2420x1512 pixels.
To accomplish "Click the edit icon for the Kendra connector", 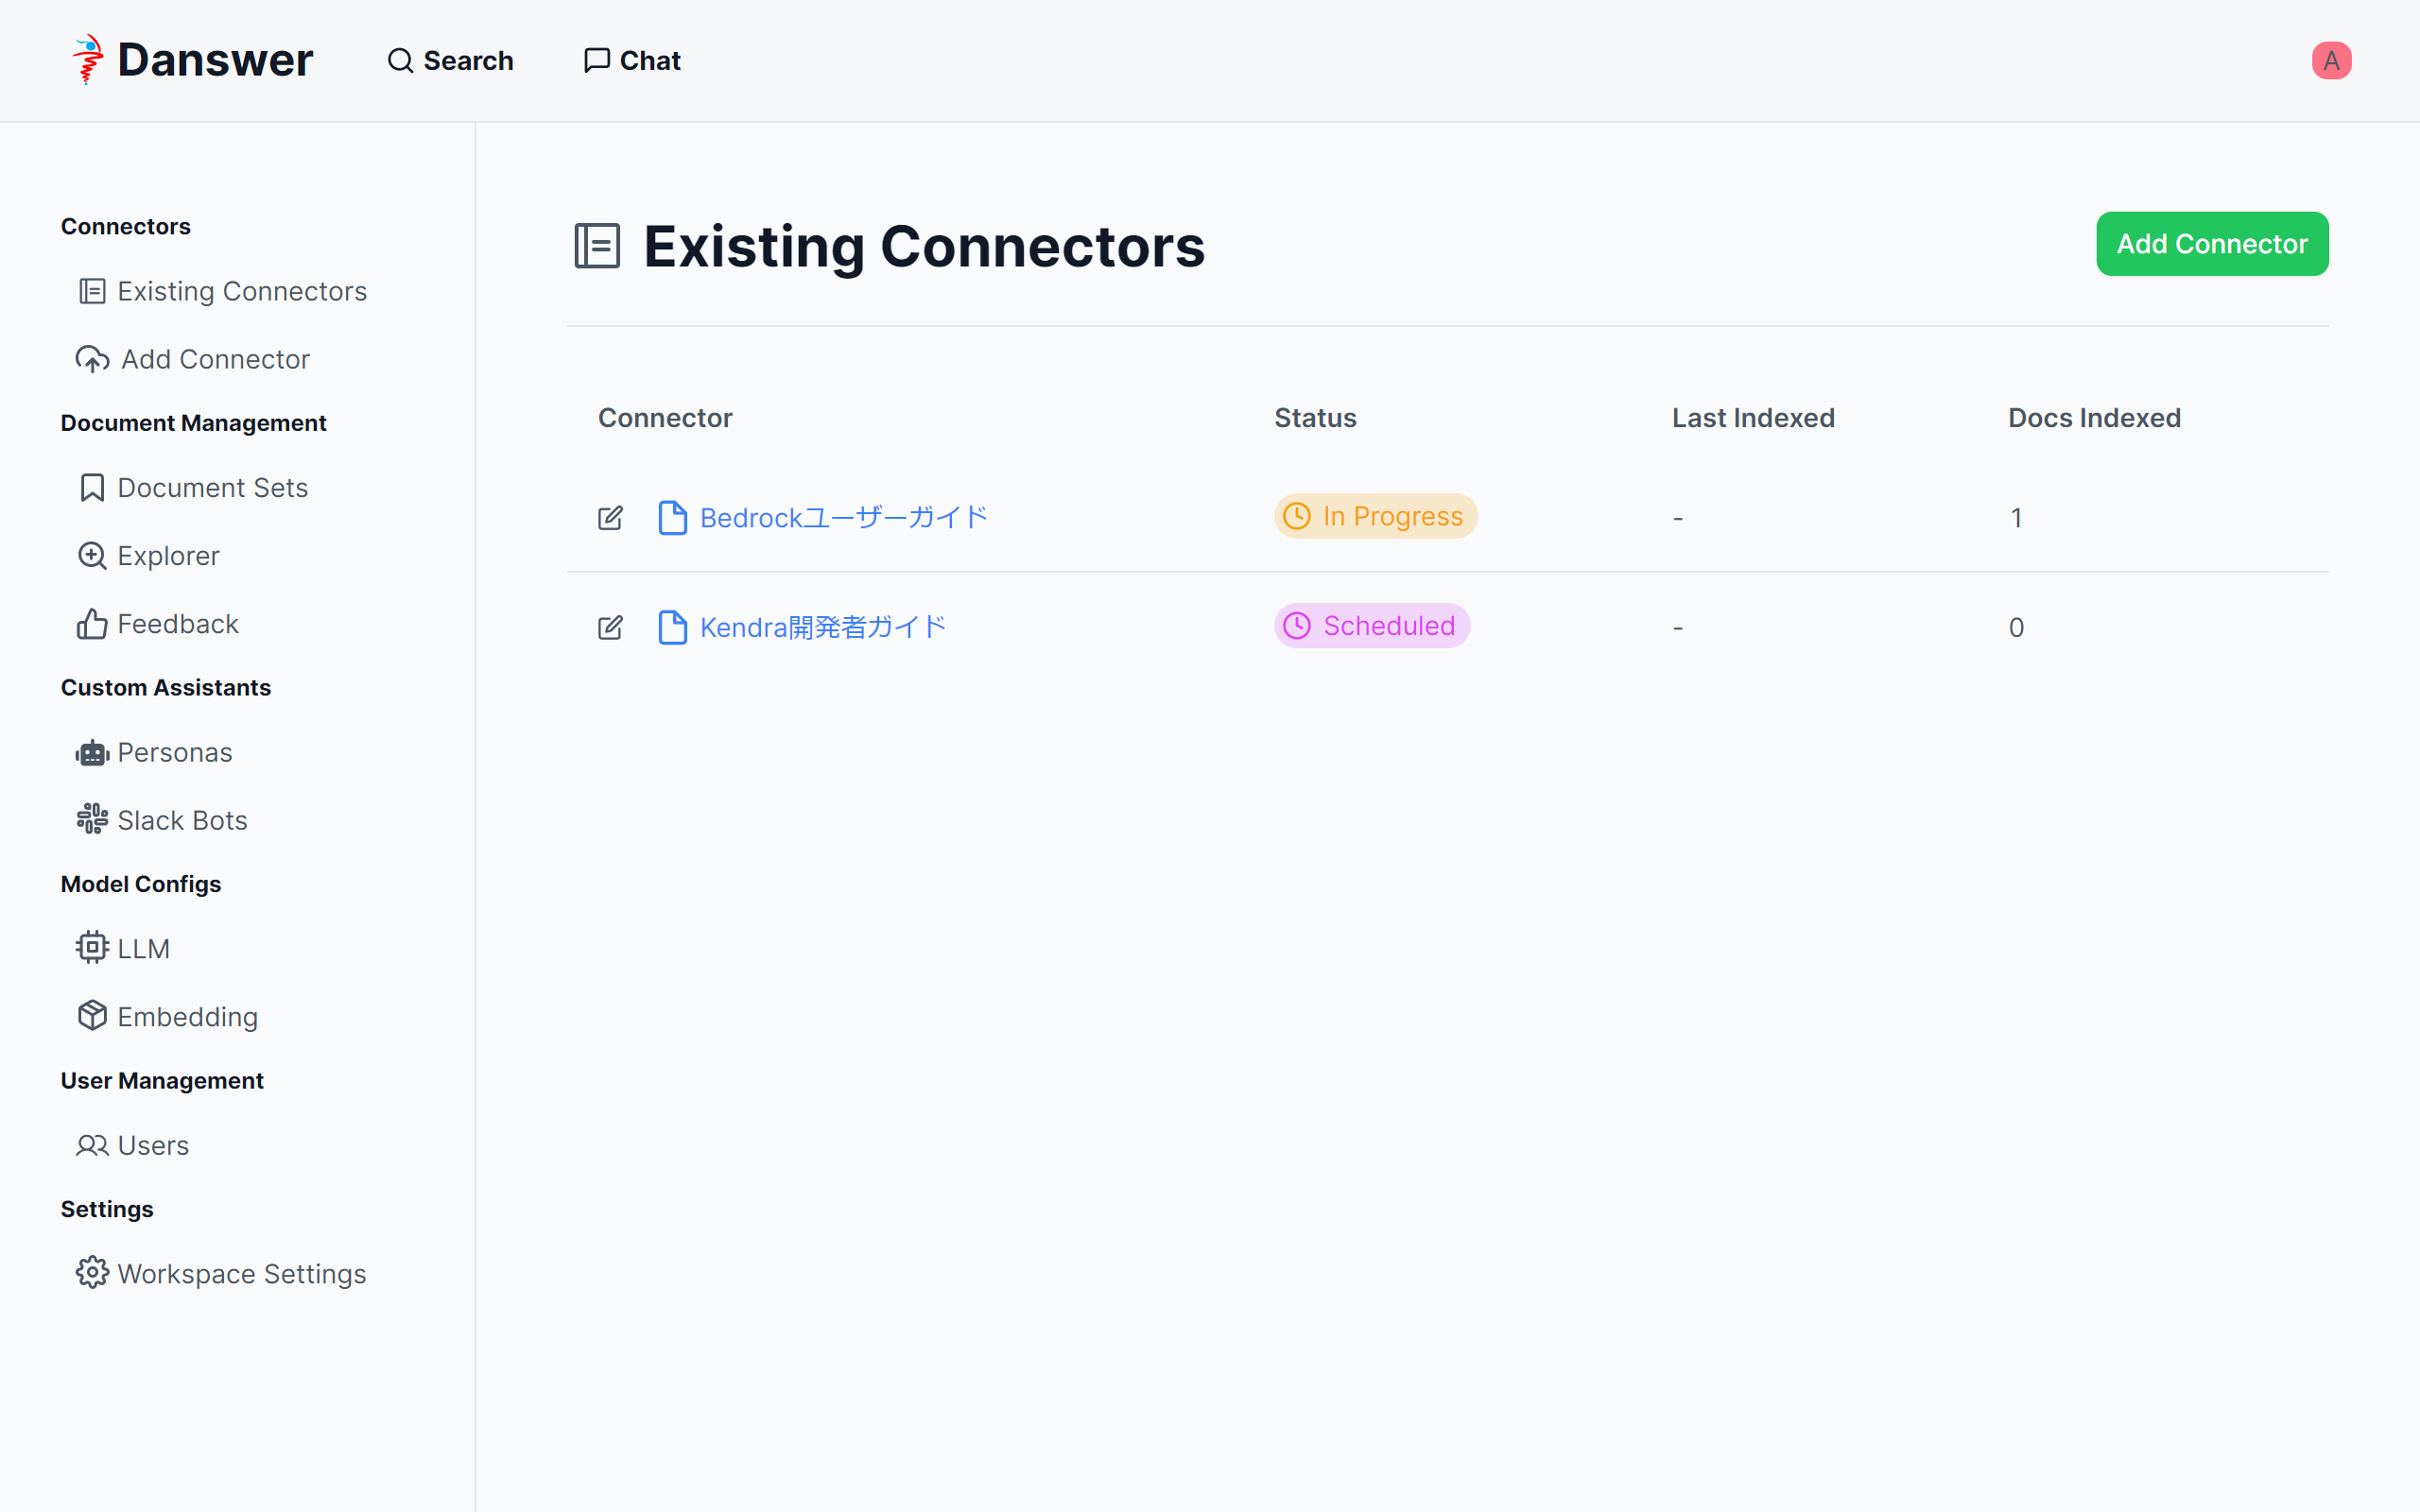I will point(610,627).
